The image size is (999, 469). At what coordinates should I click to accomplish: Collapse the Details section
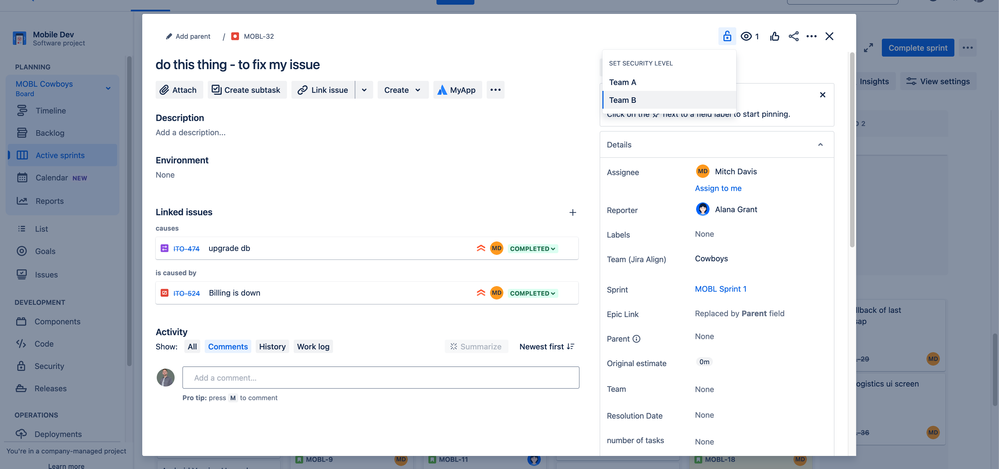tap(820, 145)
